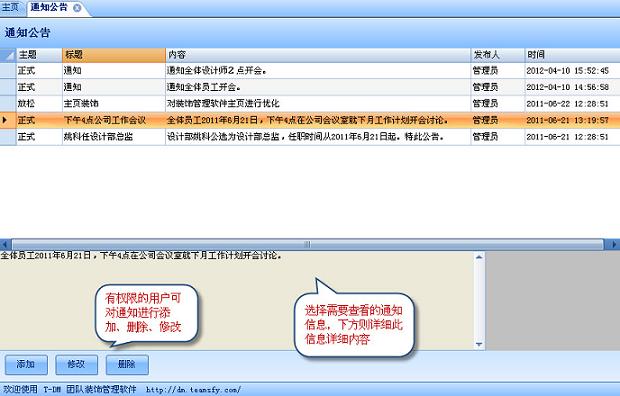The height and width of the screenshot is (396, 620).
Task: Select the 主页装饰 title cell
Action: click(x=114, y=104)
